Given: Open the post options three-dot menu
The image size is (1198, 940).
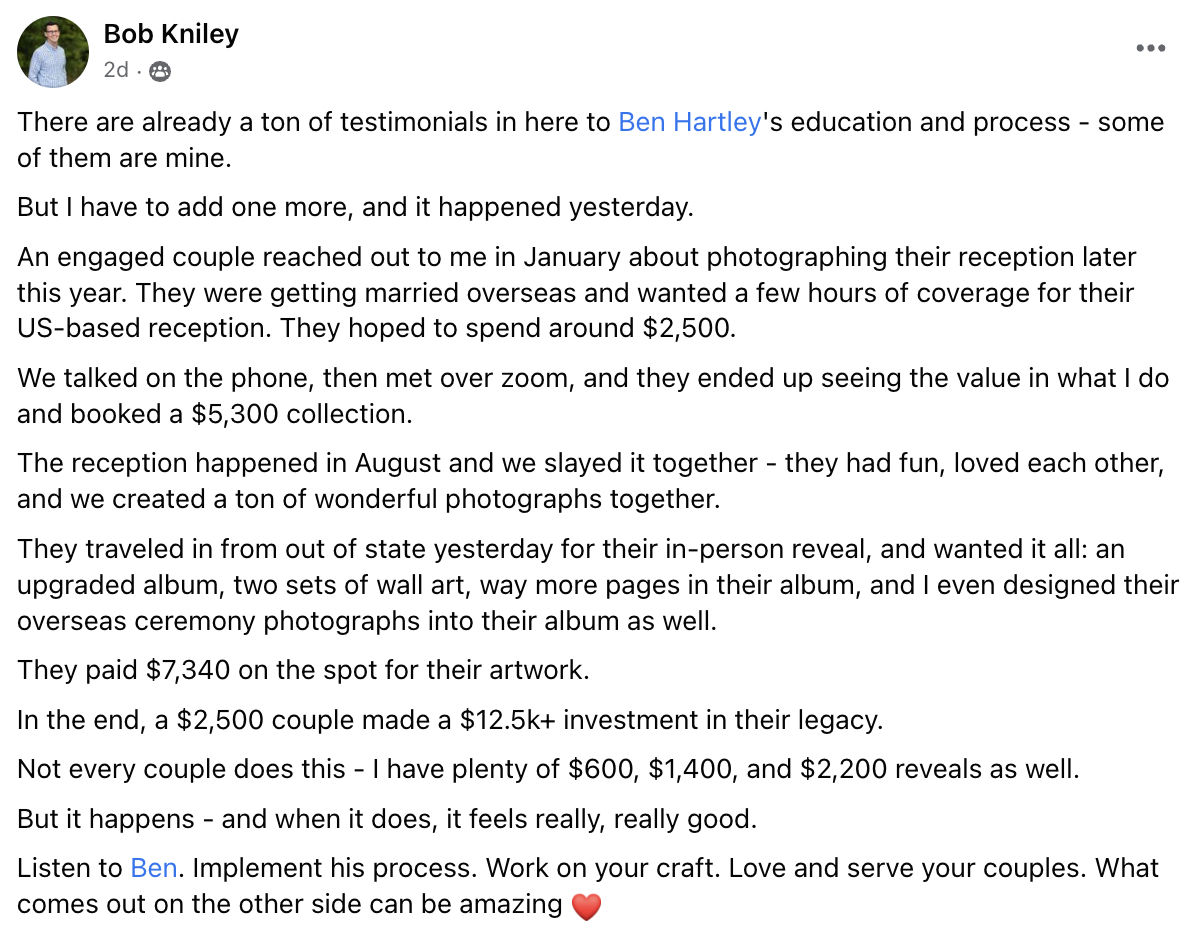Looking at the screenshot, I should pos(1150,48).
